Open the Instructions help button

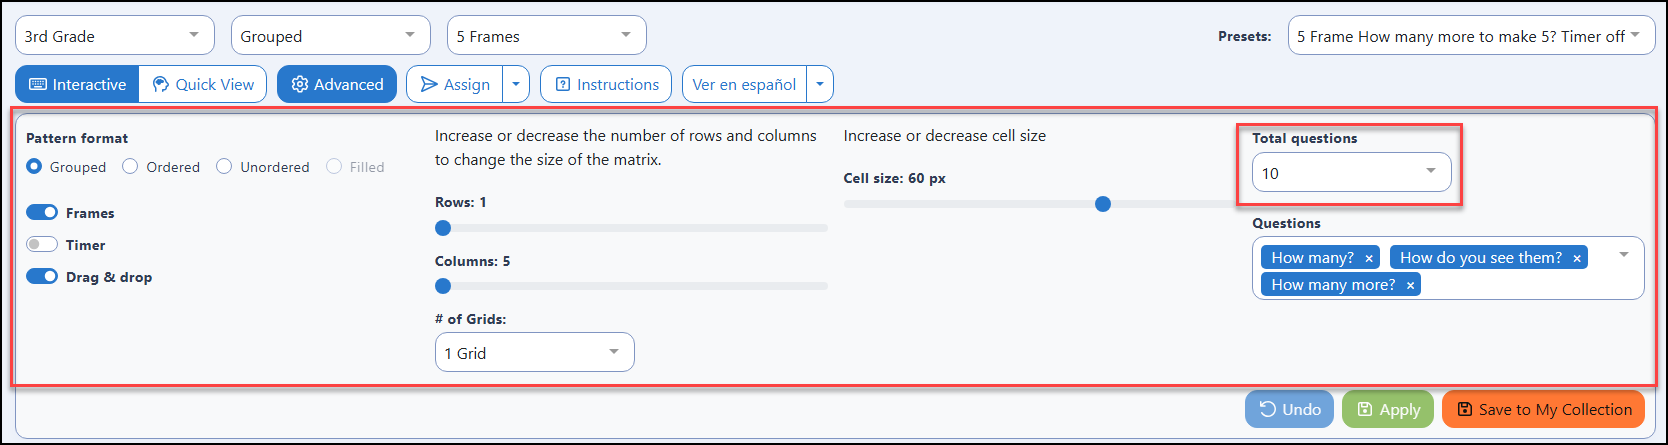coord(607,84)
